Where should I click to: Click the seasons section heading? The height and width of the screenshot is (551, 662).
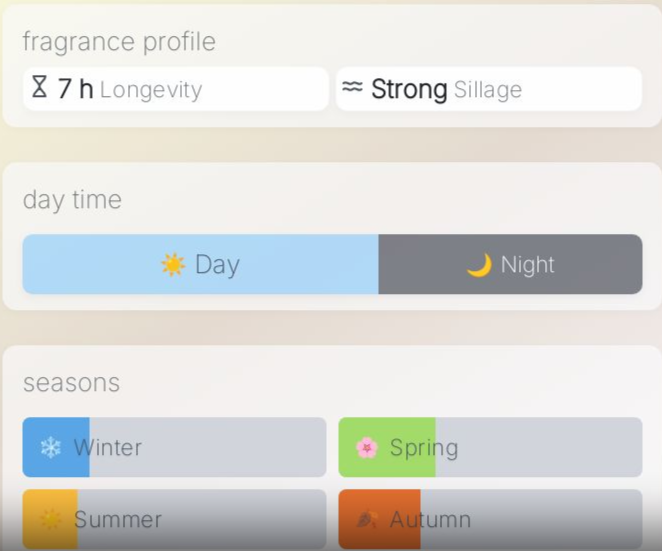71,383
